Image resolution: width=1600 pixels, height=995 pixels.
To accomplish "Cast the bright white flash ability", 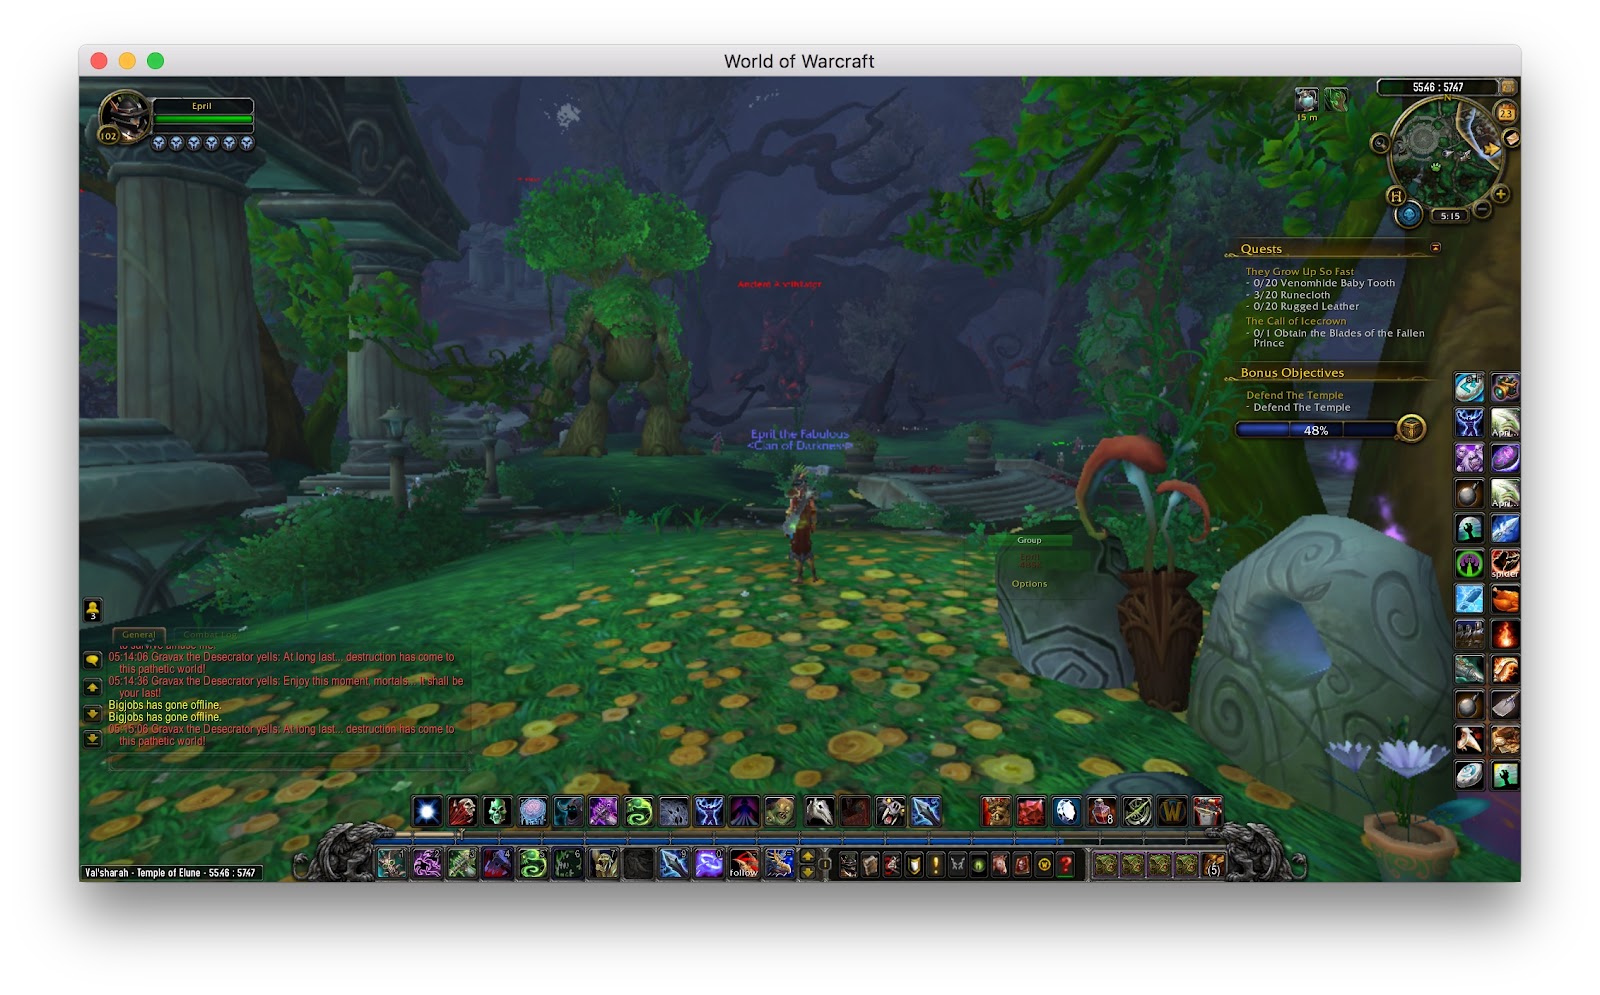I will click(428, 811).
